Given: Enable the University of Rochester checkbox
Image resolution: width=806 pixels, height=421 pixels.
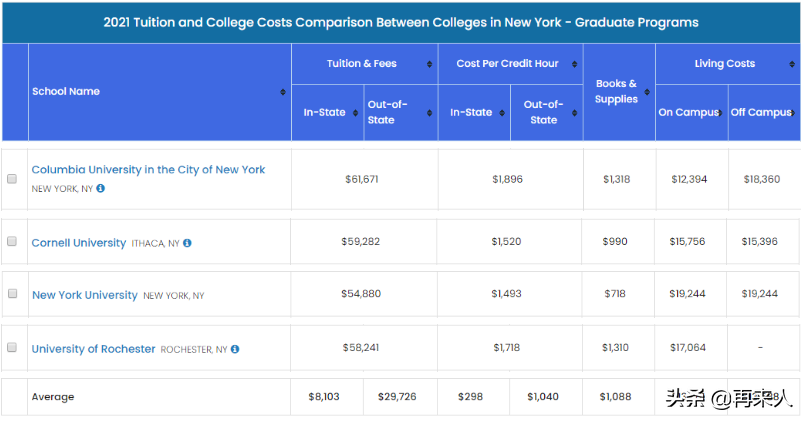Looking at the screenshot, I should coord(12,348).
